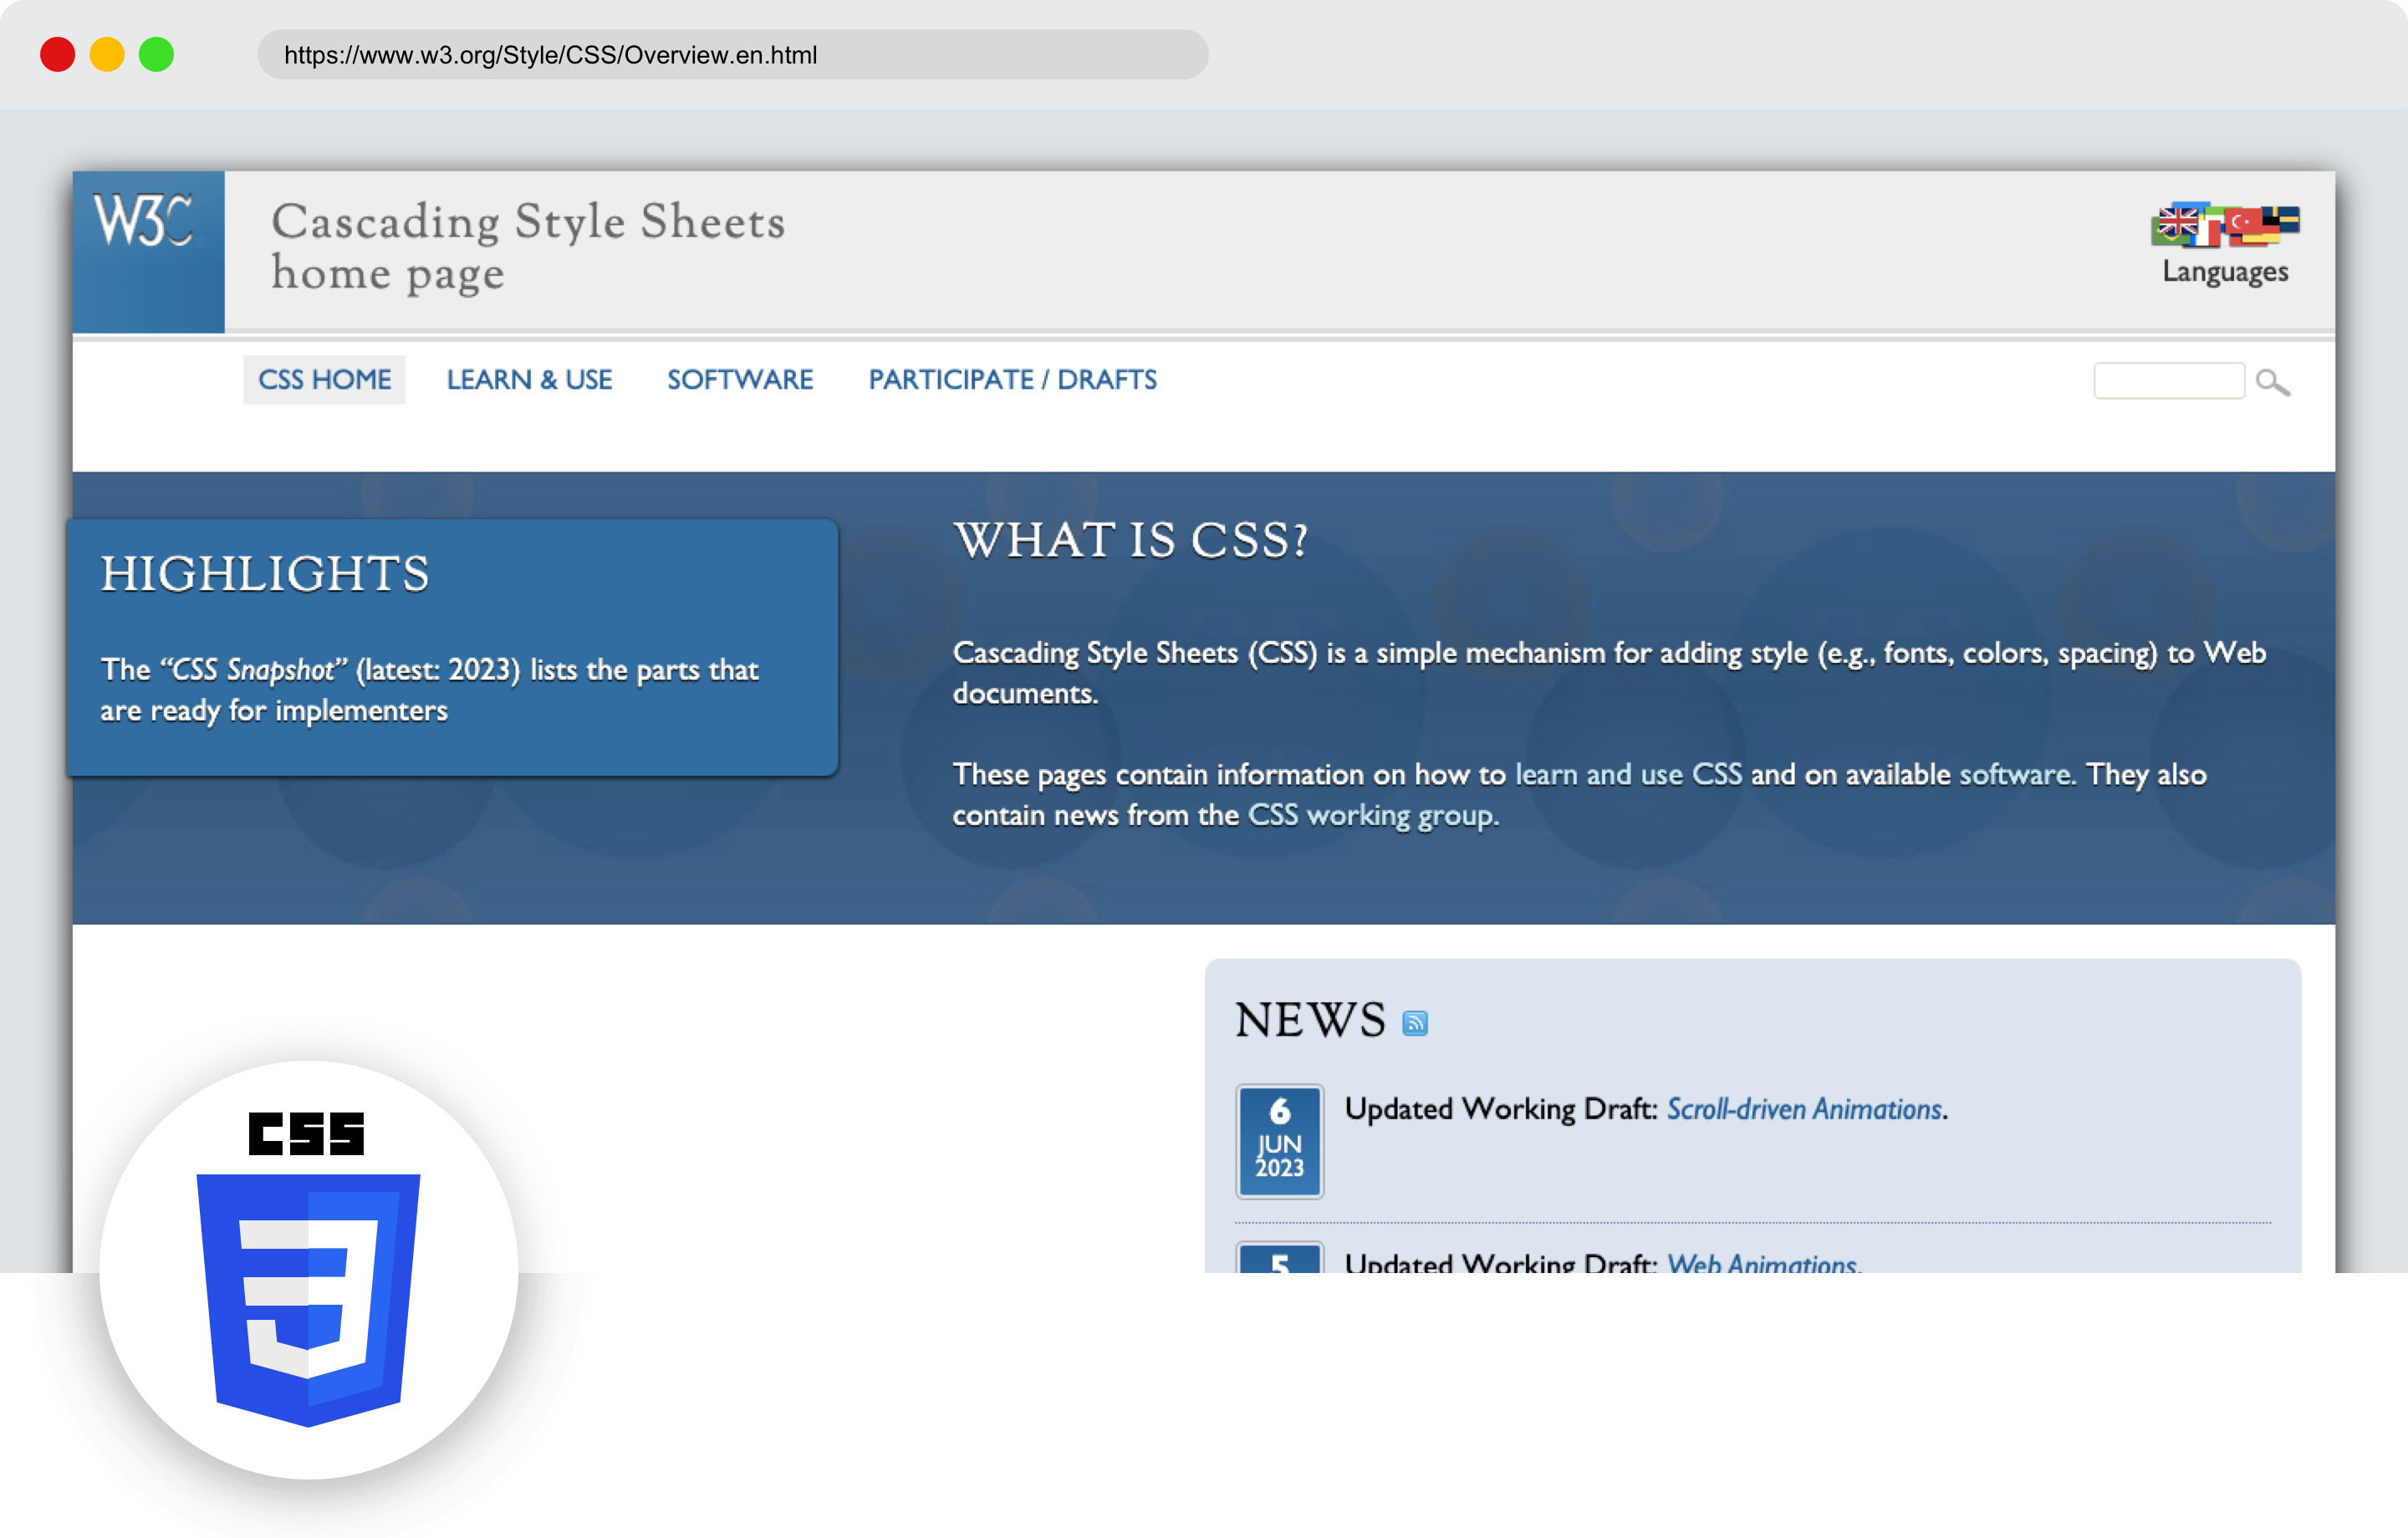This screenshot has width=2408, height=1538.
Task: Click the red close window button
Action: (57, 54)
